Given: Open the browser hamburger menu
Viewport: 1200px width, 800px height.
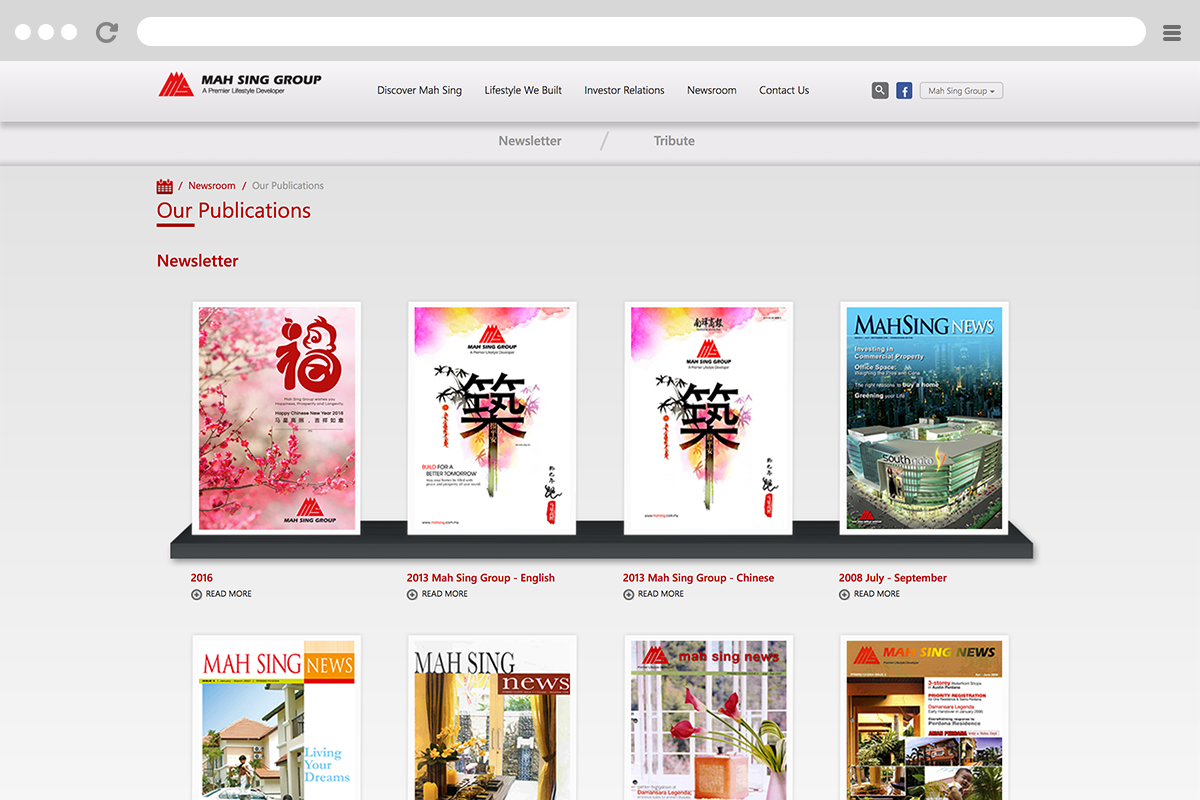Looking at the screenshot, I should pyautogui.click(x=1172, y=33).
